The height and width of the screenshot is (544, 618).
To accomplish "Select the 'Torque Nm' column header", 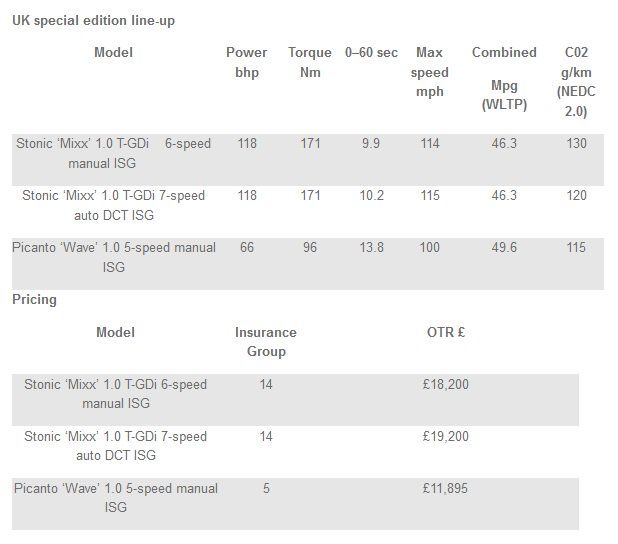I will click(309, 62).
